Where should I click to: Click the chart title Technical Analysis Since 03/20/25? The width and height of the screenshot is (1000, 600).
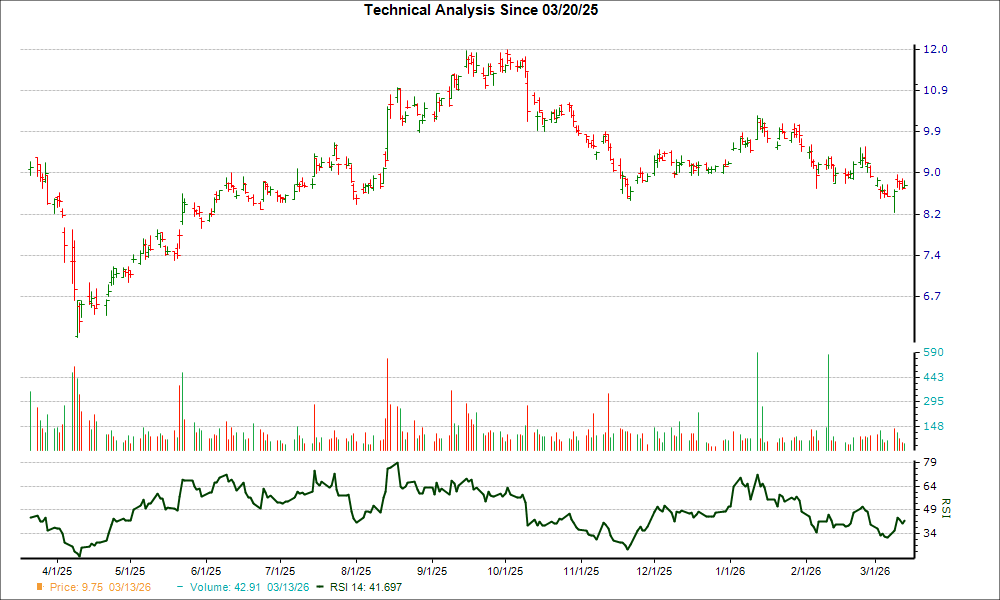(482, 11)
